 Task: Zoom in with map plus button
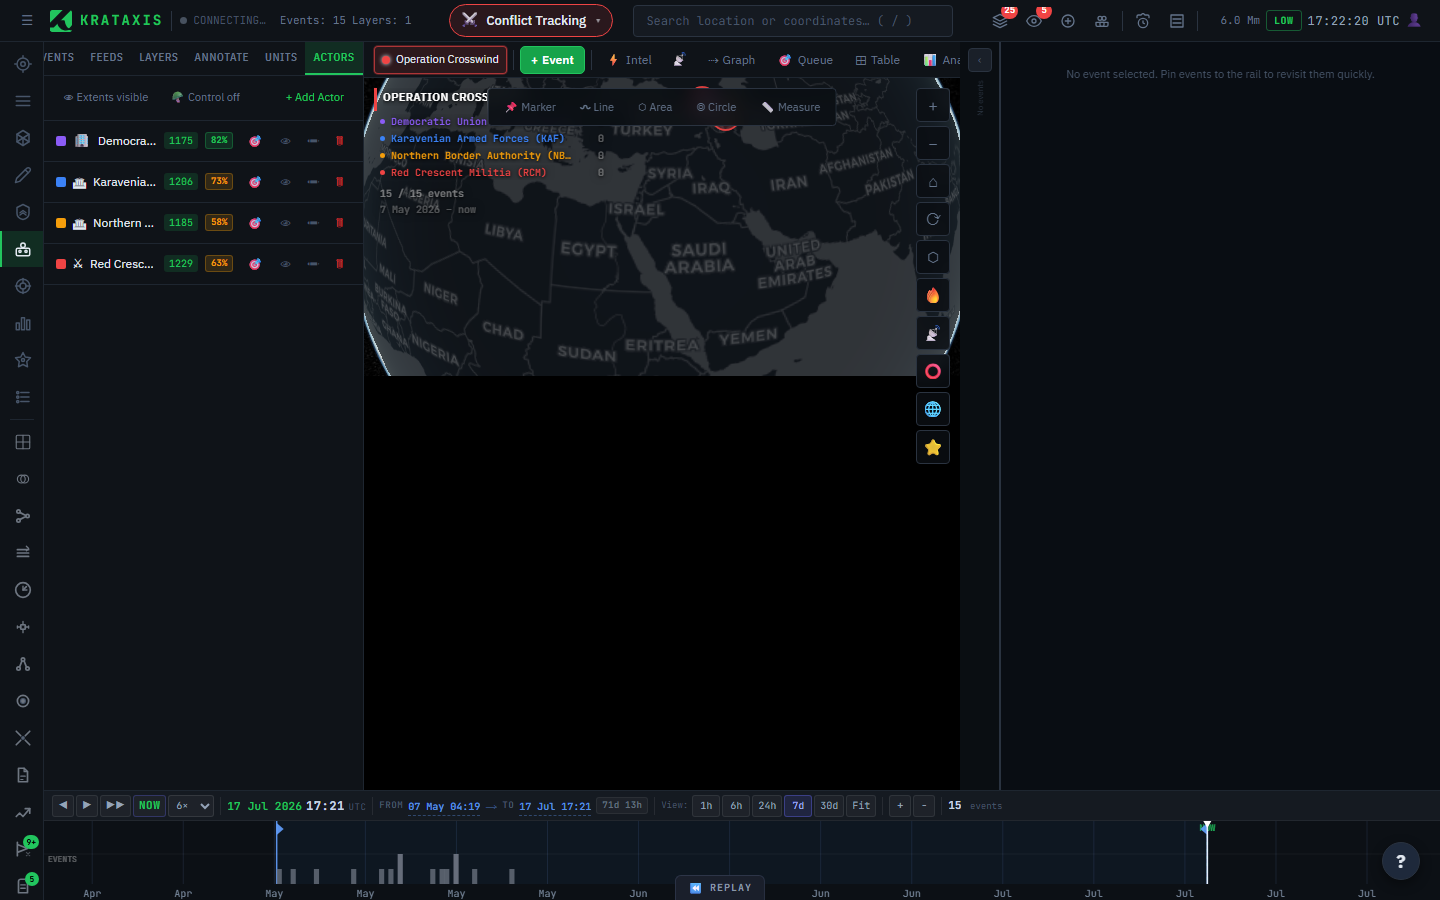point(933,106)
